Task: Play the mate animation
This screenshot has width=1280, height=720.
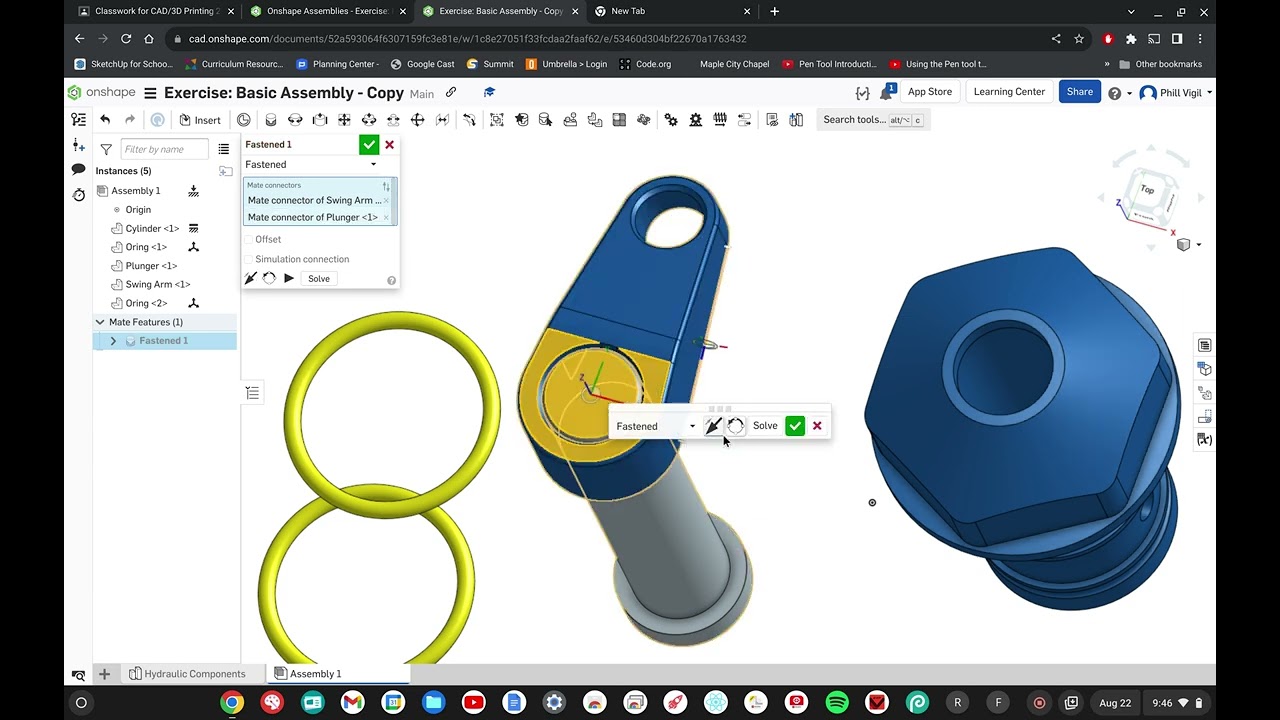Action: pos(289,278)
